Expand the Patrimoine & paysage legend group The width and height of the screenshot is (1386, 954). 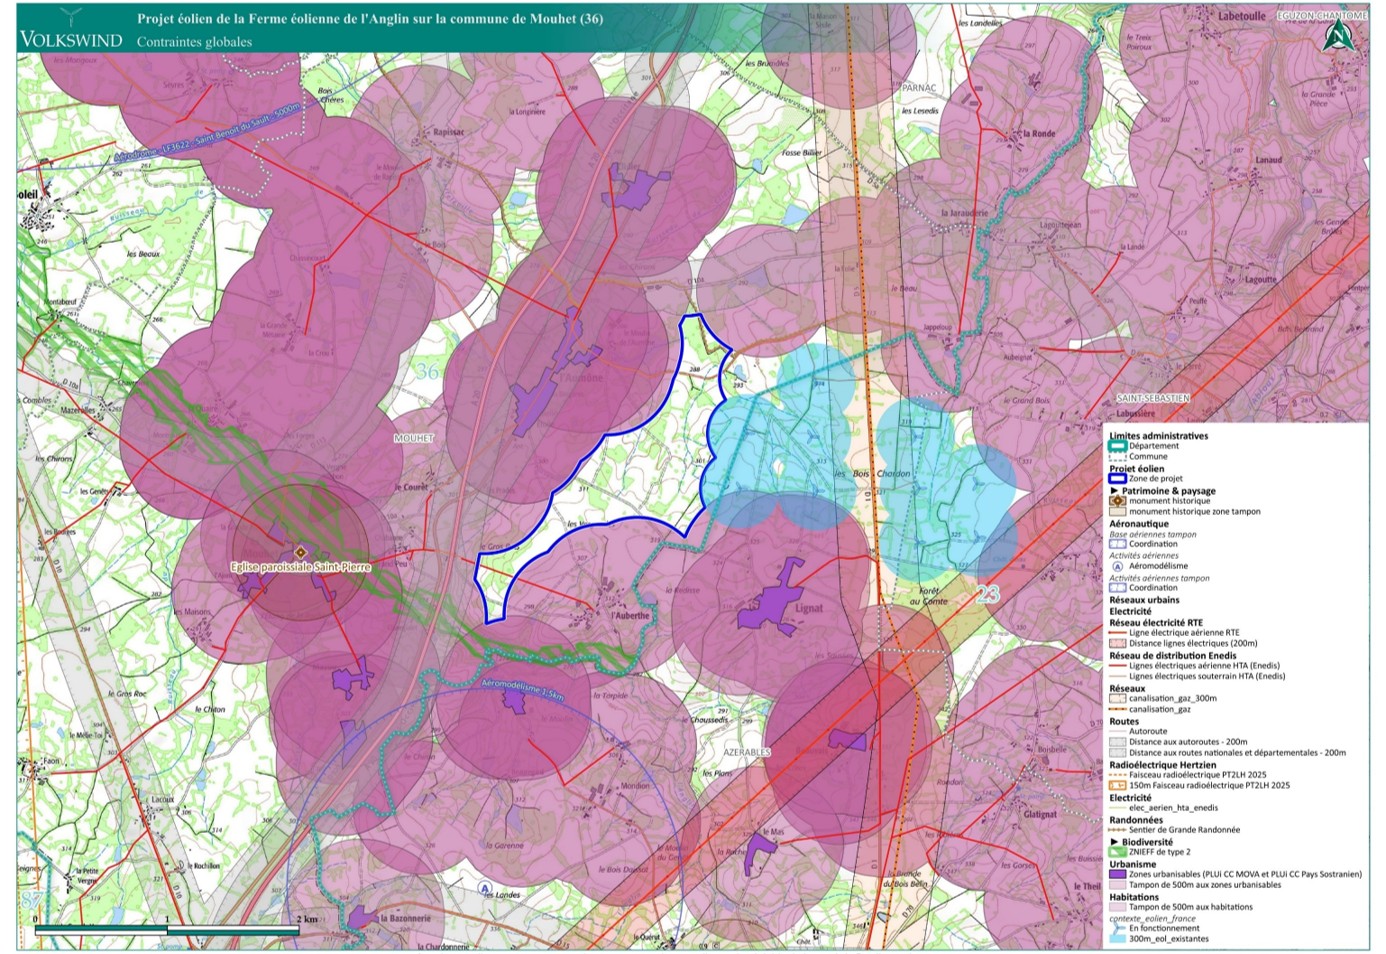(1114, 491)
